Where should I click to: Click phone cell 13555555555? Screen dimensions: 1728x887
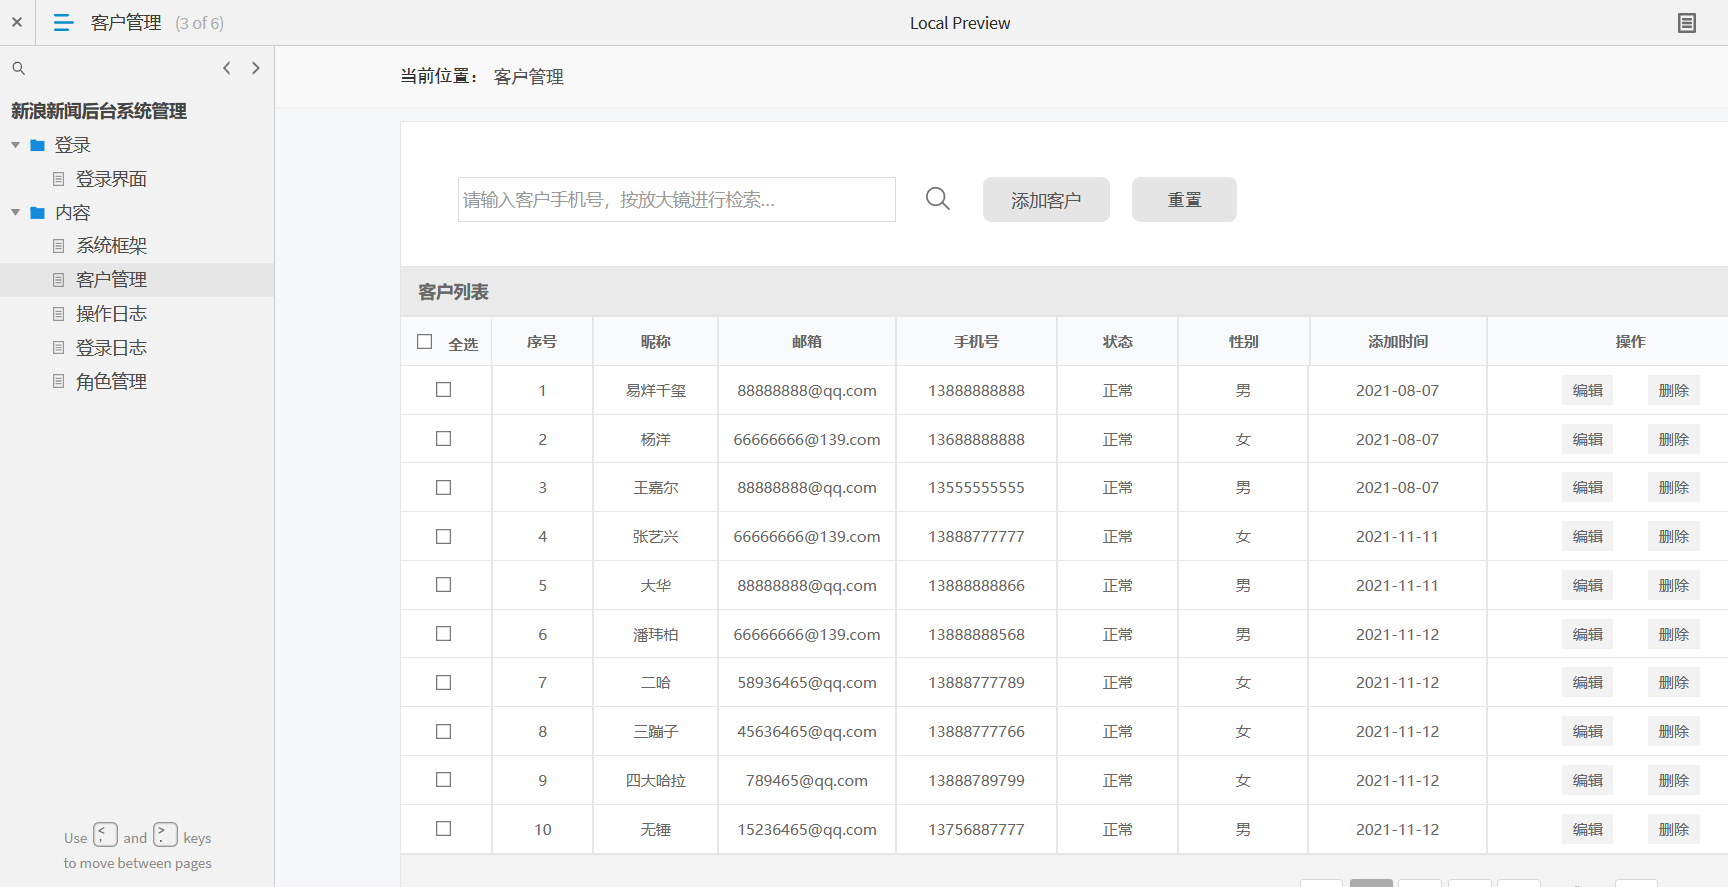976,488
